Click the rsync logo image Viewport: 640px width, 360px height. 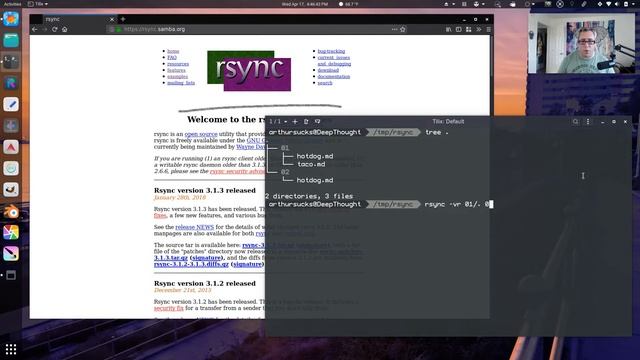tap(249, 71)
